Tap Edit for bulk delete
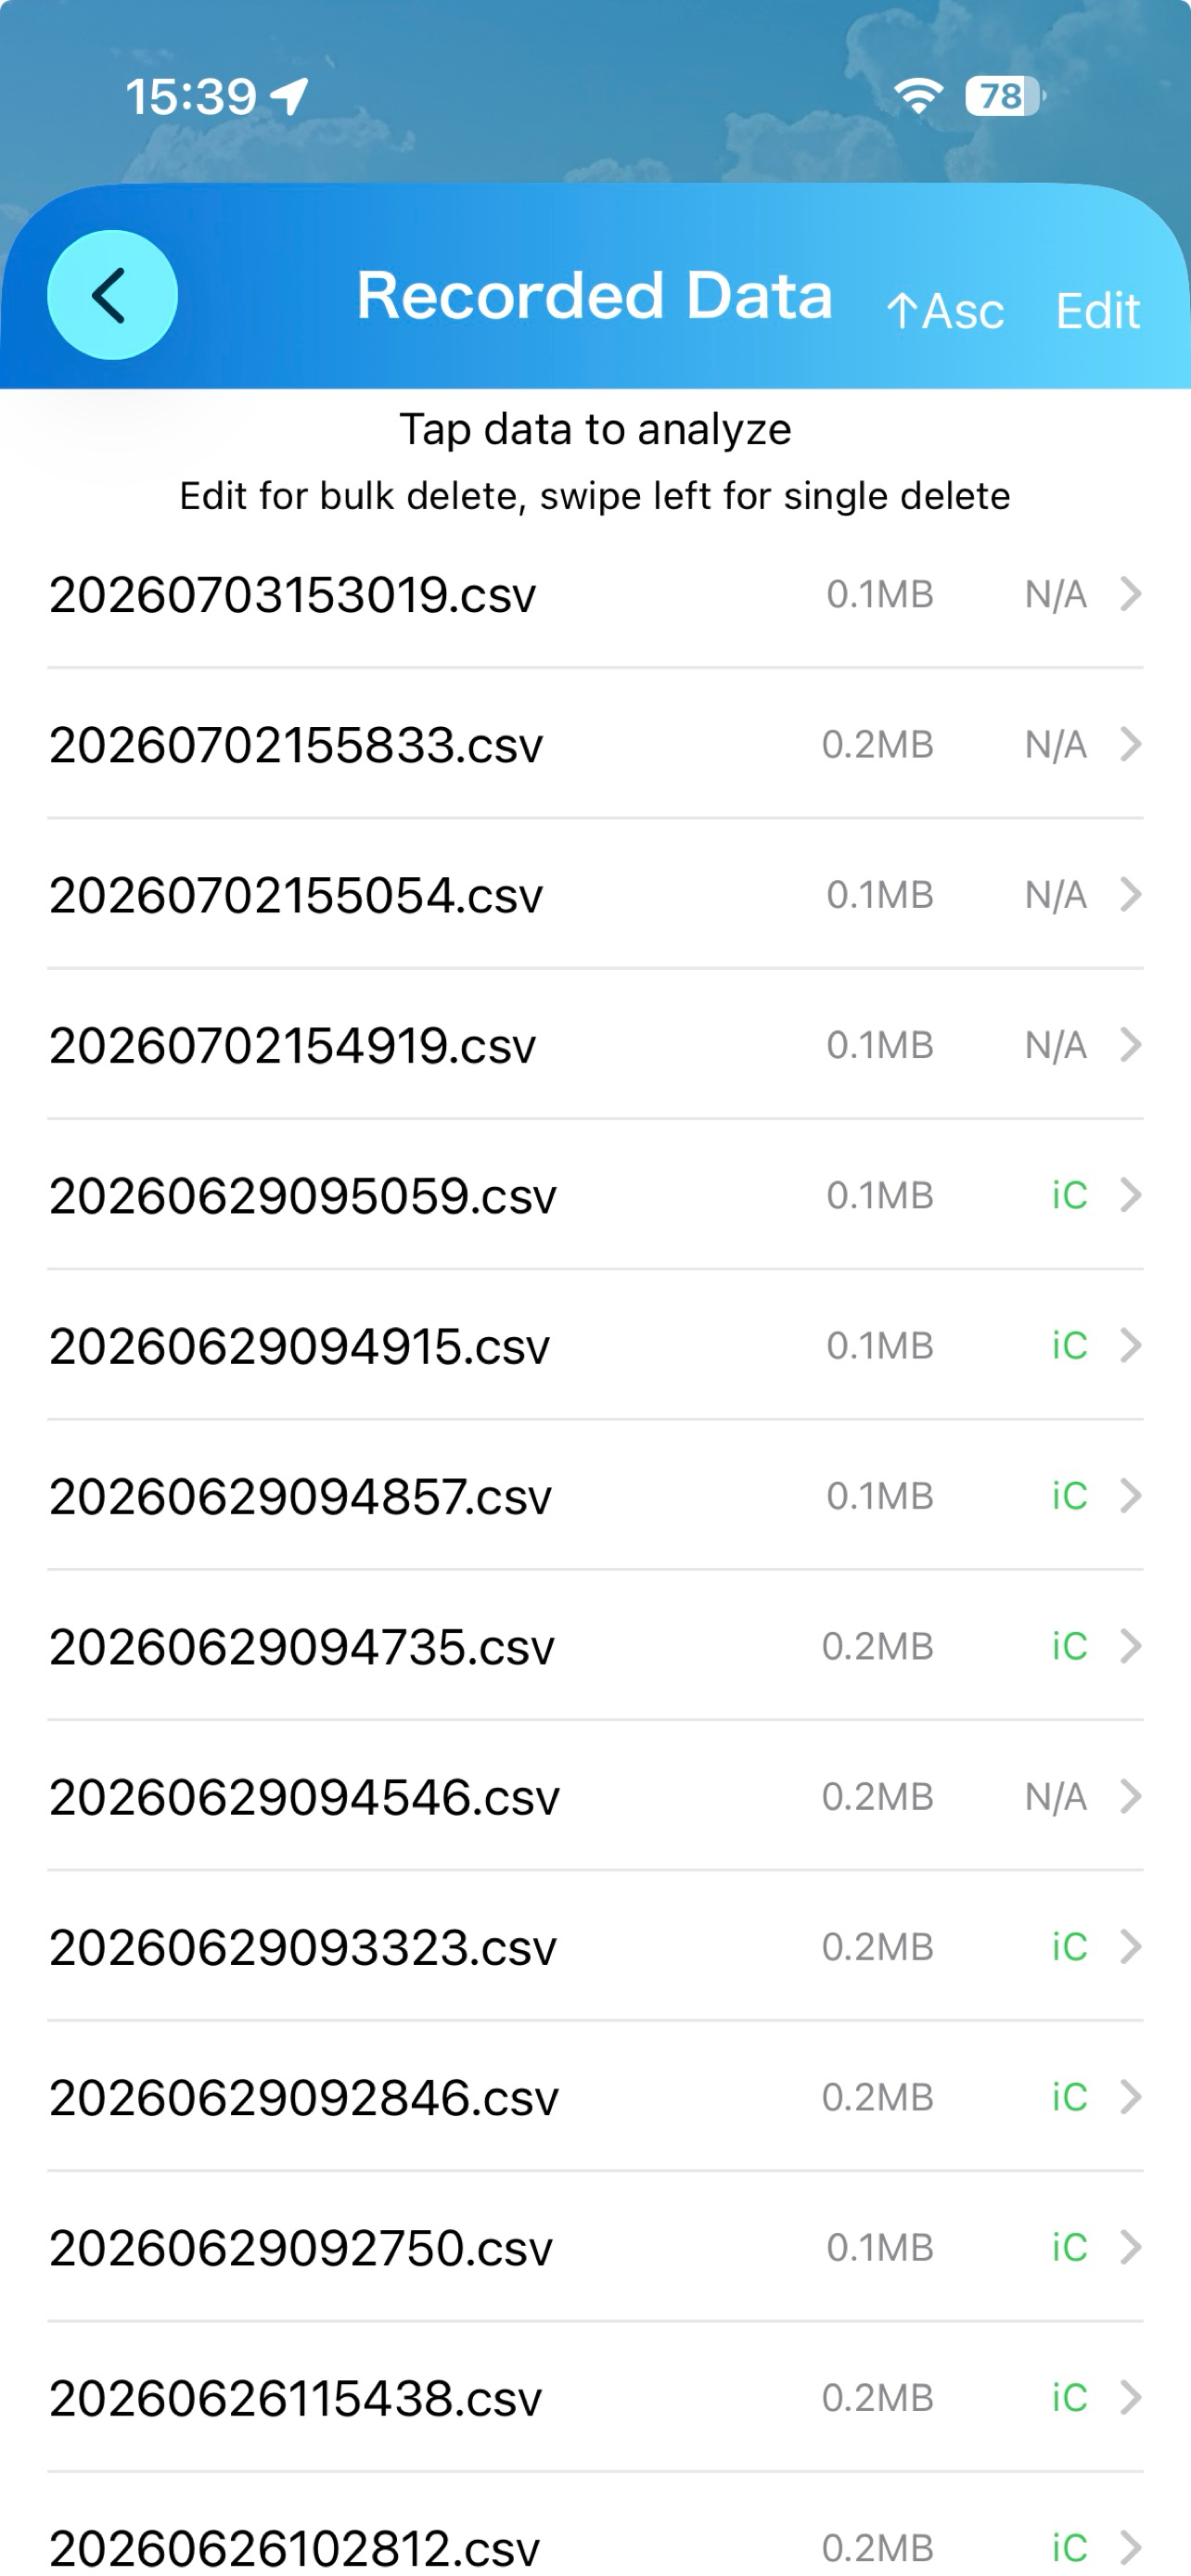 pyautogui.click(x=1098, y=311)
